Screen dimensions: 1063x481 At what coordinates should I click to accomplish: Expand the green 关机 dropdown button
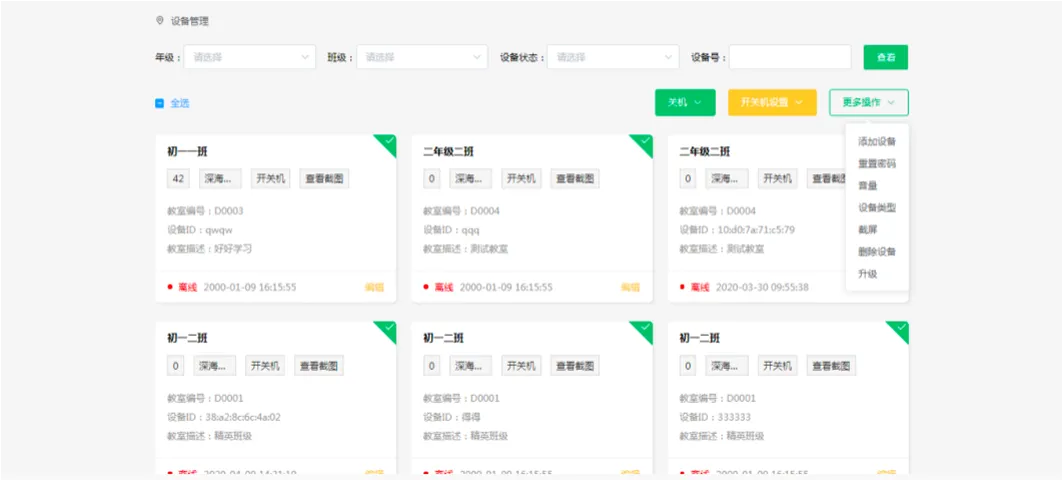pos(685,102)
